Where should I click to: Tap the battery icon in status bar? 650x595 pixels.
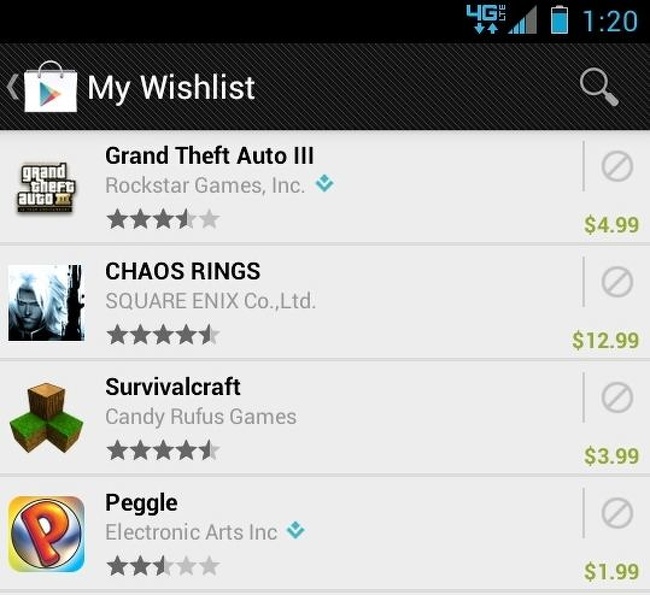559,19
